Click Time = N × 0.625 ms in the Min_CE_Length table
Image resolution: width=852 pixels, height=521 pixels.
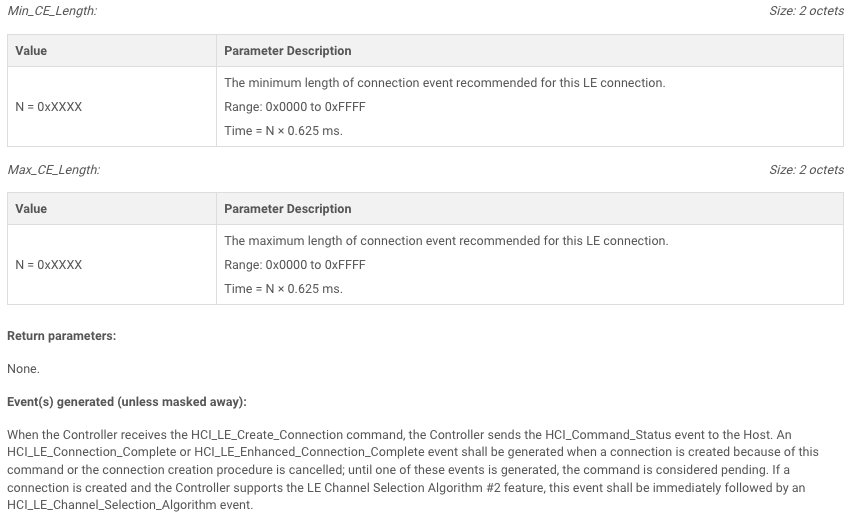[283, 130]
